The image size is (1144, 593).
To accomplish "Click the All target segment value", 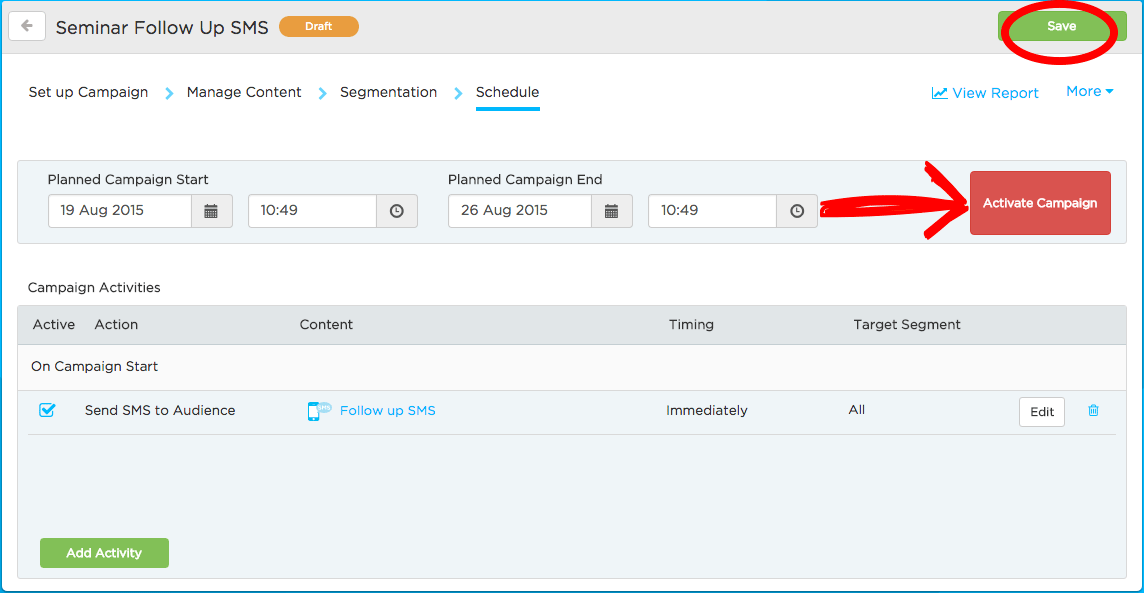I will [857, 410].
